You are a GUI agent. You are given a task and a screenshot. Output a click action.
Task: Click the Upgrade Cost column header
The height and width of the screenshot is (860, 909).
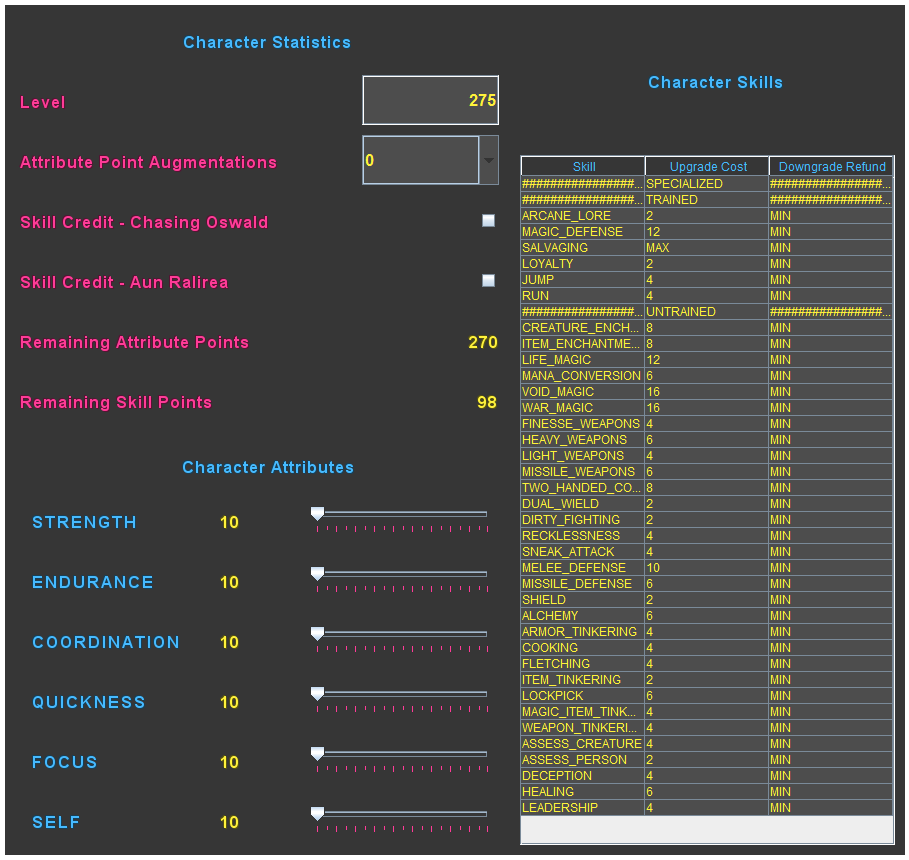[x=707, y=166]
